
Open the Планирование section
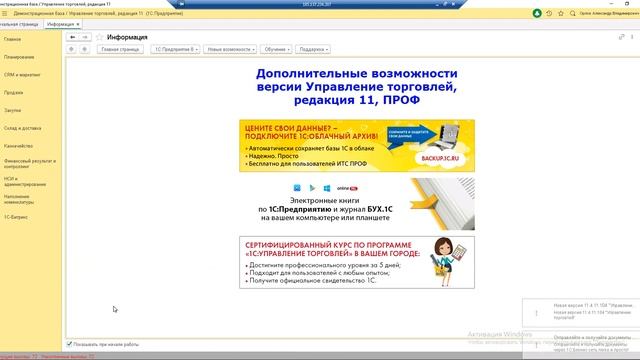[x=19, y=57]
